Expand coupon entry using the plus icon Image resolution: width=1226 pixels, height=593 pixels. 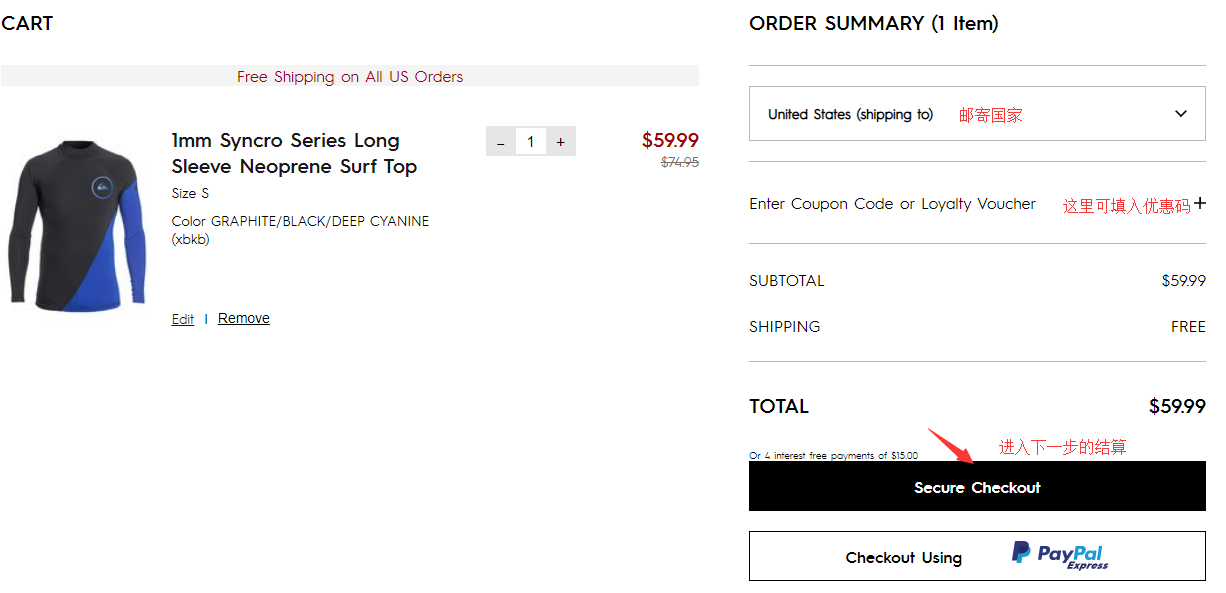tap(1200, 203)
